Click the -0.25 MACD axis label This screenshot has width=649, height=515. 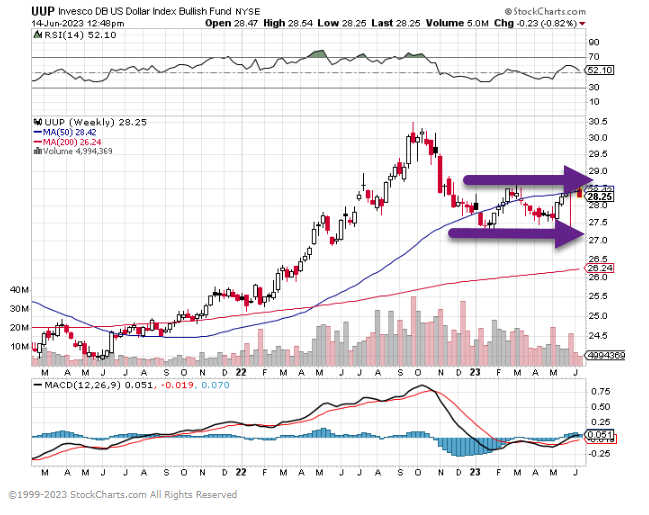599,454
